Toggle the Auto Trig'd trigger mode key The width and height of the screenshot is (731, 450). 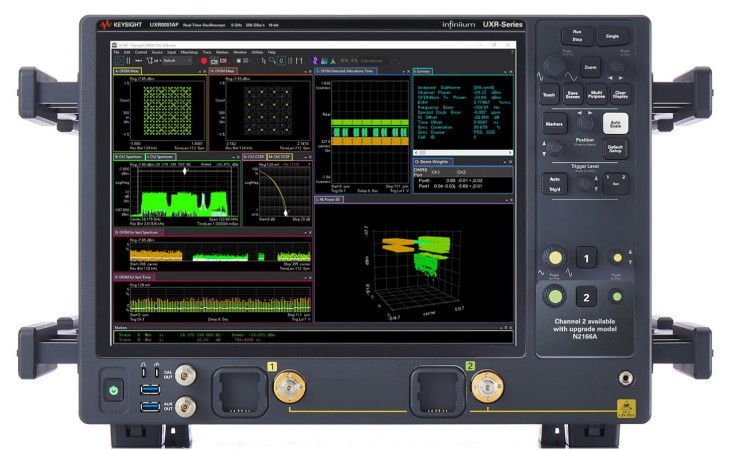click(x=554, y=184)
